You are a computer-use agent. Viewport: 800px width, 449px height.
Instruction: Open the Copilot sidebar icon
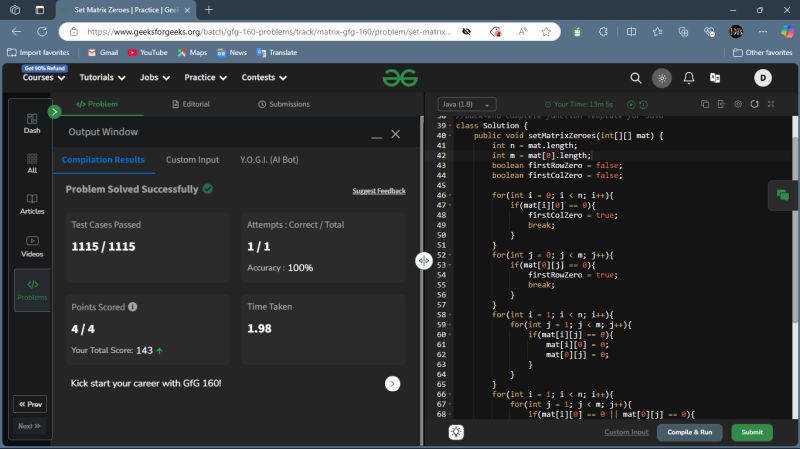[787, 32]
